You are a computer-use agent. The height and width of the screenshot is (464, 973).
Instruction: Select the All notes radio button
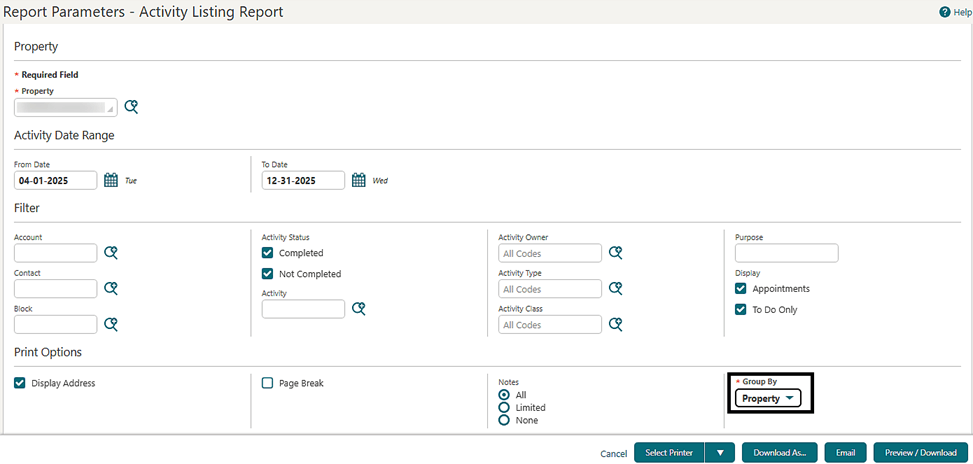[504, 395]
